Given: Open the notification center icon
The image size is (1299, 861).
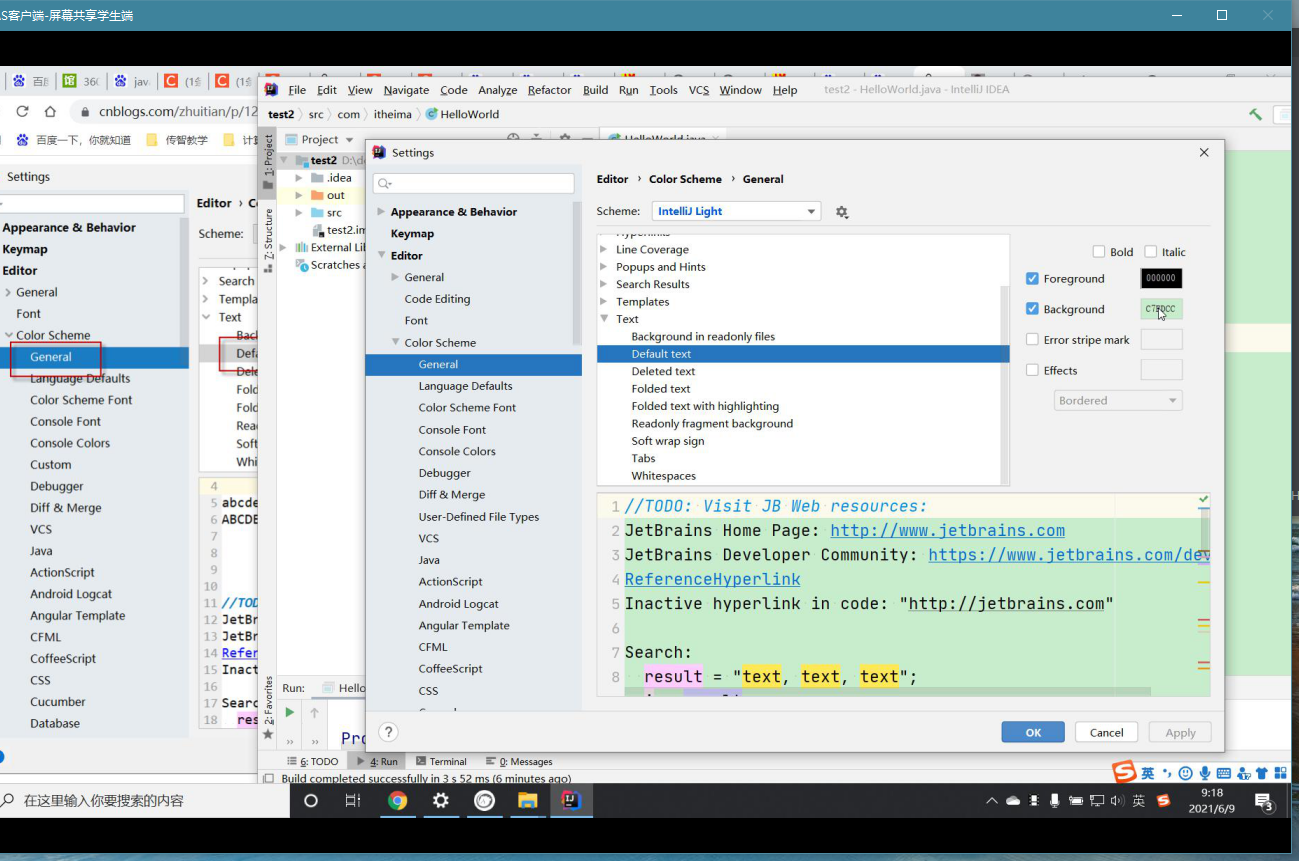Looking at the screenshot, I should pos(1264,801).
